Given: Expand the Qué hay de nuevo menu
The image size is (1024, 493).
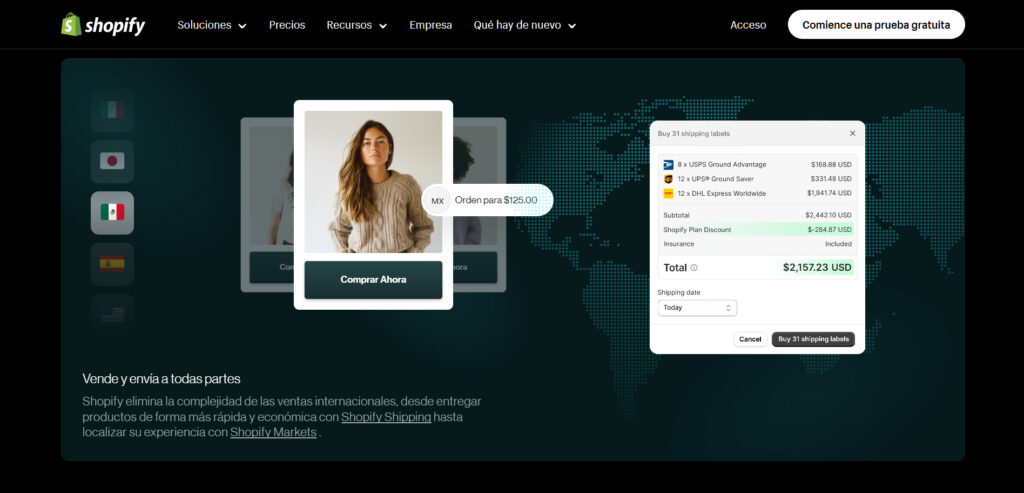Looking at the screenshot, I should point(525,25).
